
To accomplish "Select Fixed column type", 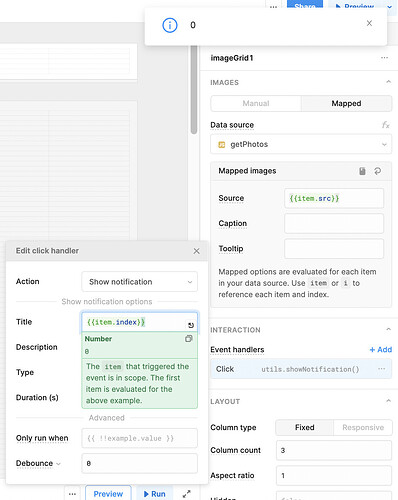I will coord(304,427).
